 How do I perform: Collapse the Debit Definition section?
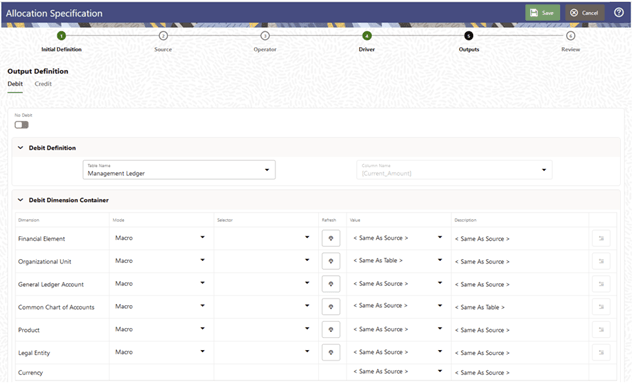point(21,148)
